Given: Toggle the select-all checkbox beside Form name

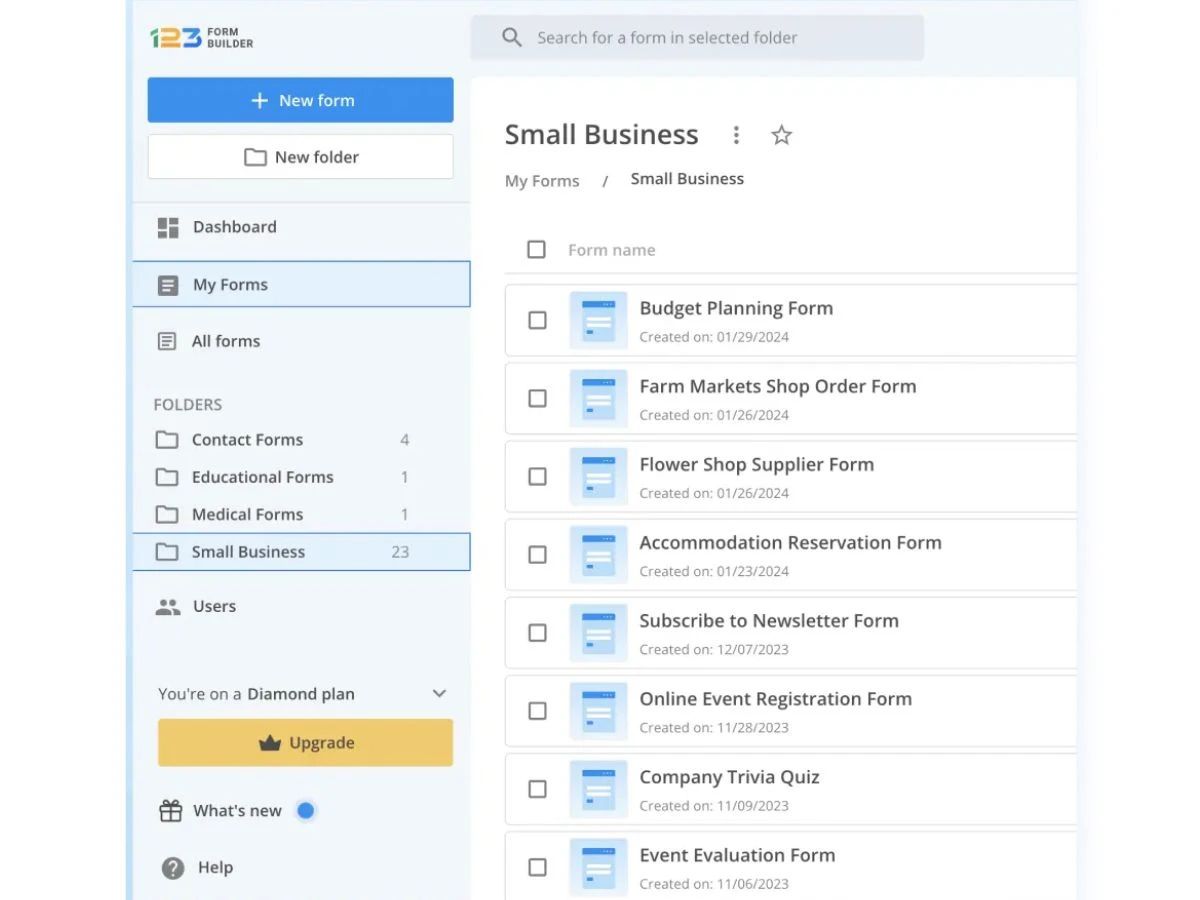Looking at the screenshot, I should point(537,249).
